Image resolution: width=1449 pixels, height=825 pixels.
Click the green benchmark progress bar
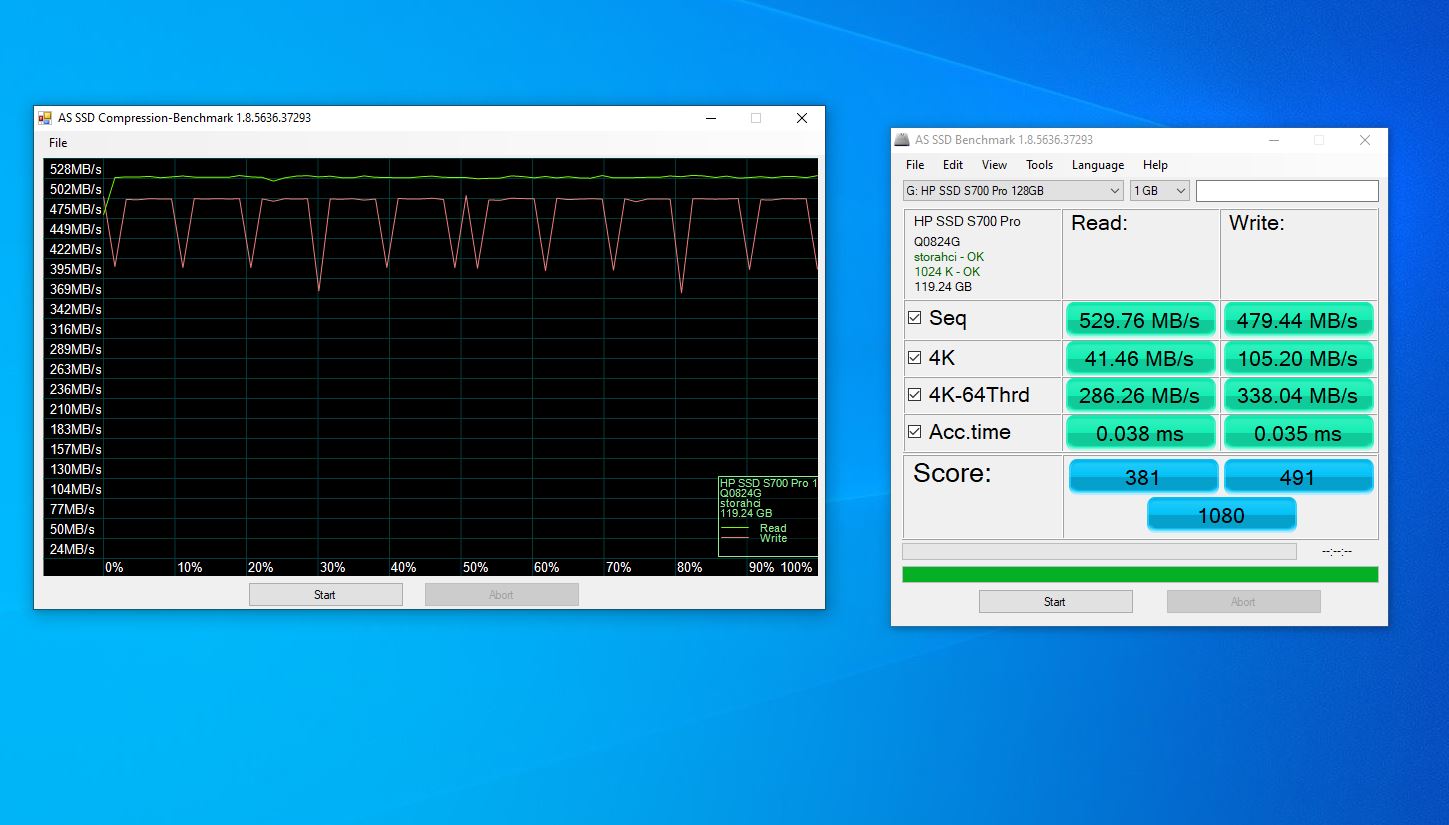(1139, 574)
